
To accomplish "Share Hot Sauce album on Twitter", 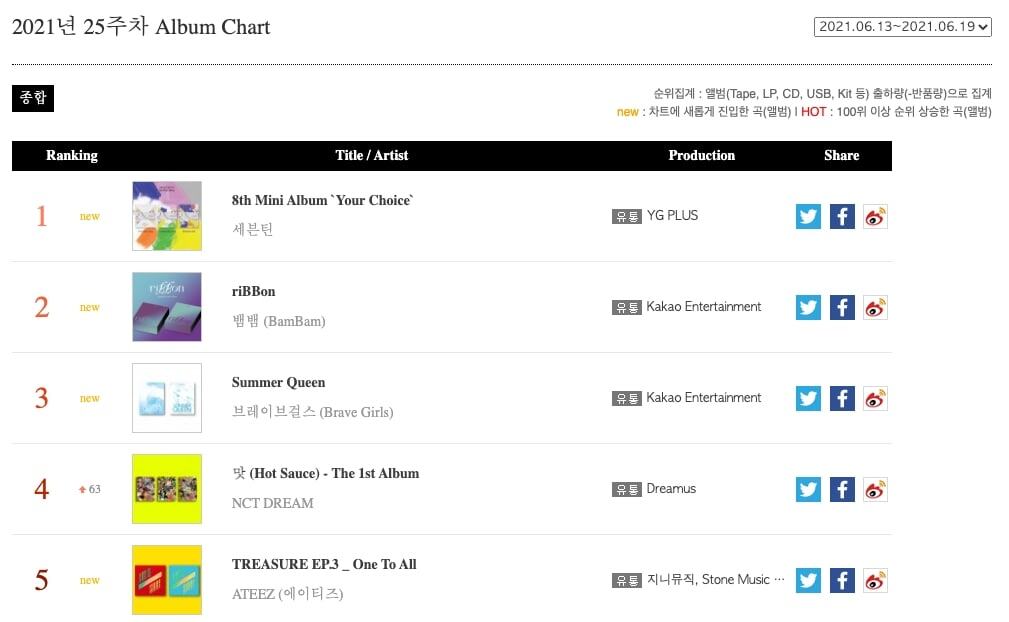I will pyautogui.click(x=808, y=489).
